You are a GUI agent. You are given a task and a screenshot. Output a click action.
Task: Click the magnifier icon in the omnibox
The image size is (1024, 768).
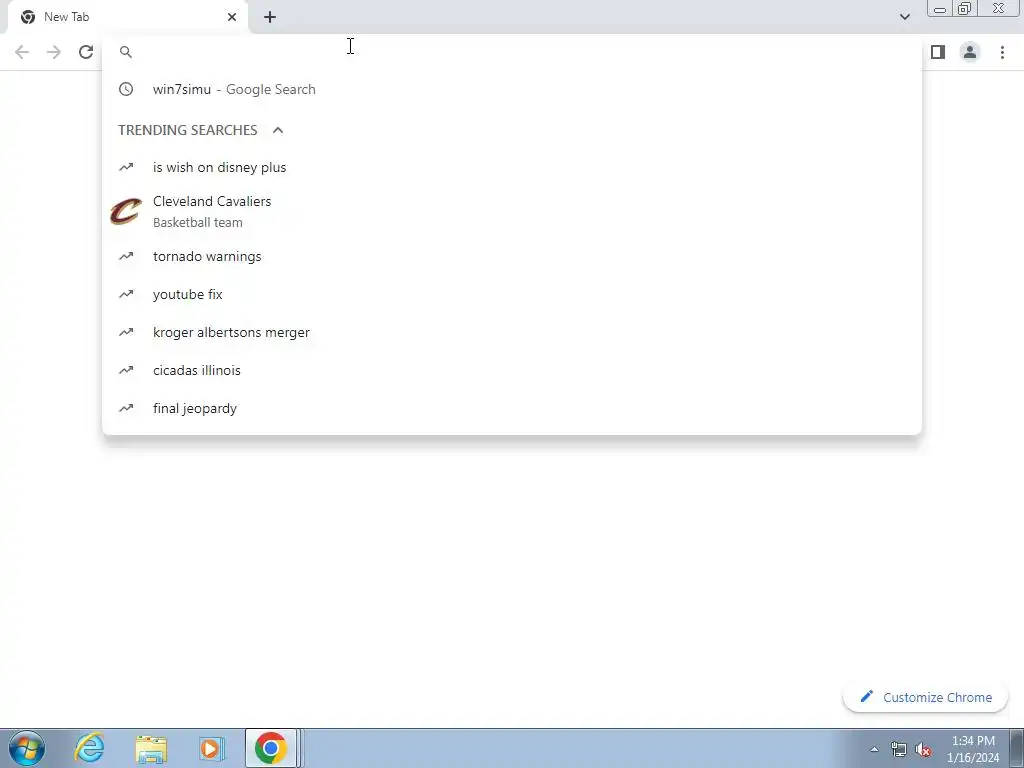coord(126,52)
